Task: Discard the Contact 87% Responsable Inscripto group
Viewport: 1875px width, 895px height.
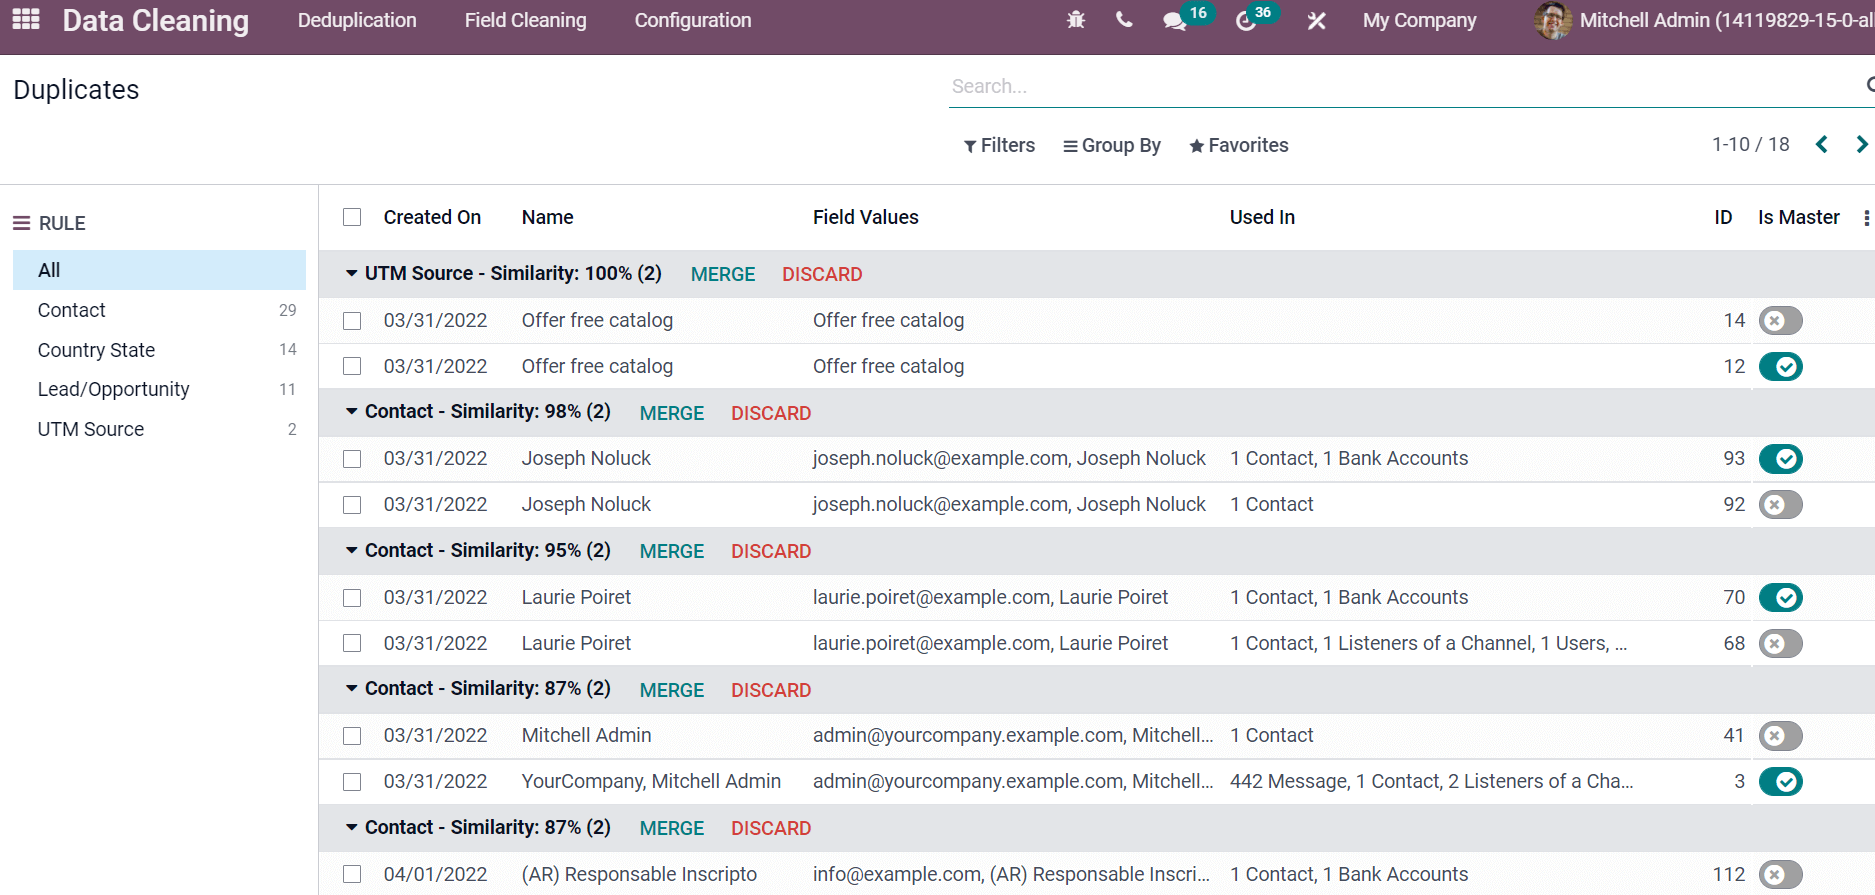Action: [x=771, y=828]
